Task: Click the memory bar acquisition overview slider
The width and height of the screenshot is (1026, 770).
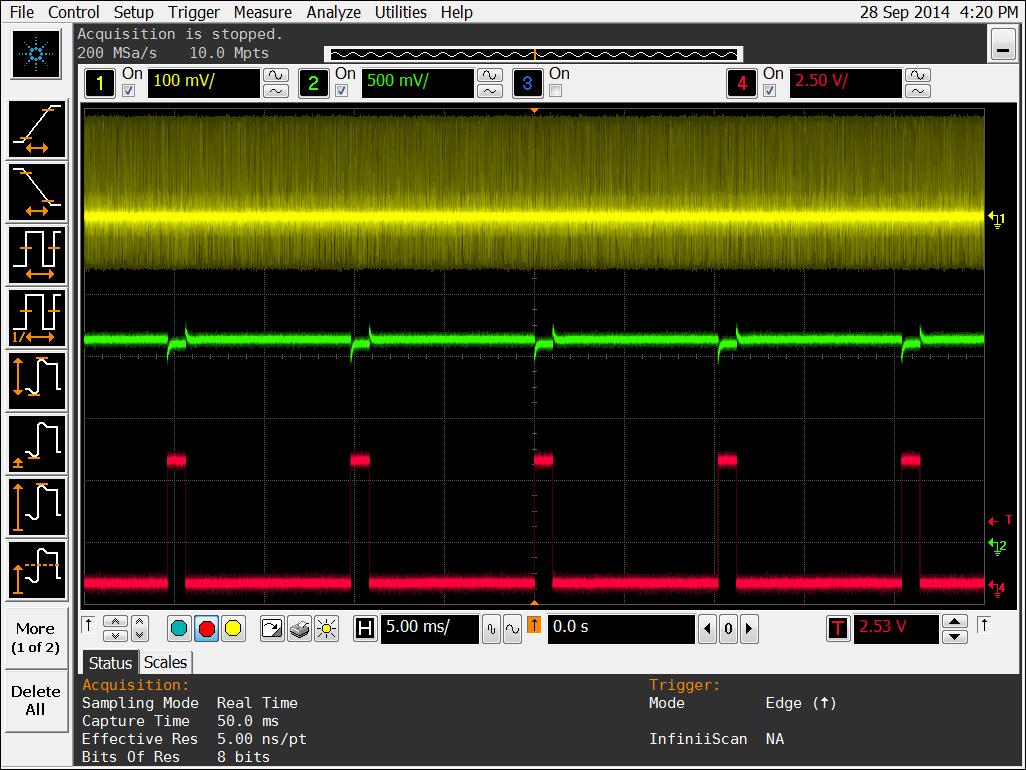Action: pos(534,53)
